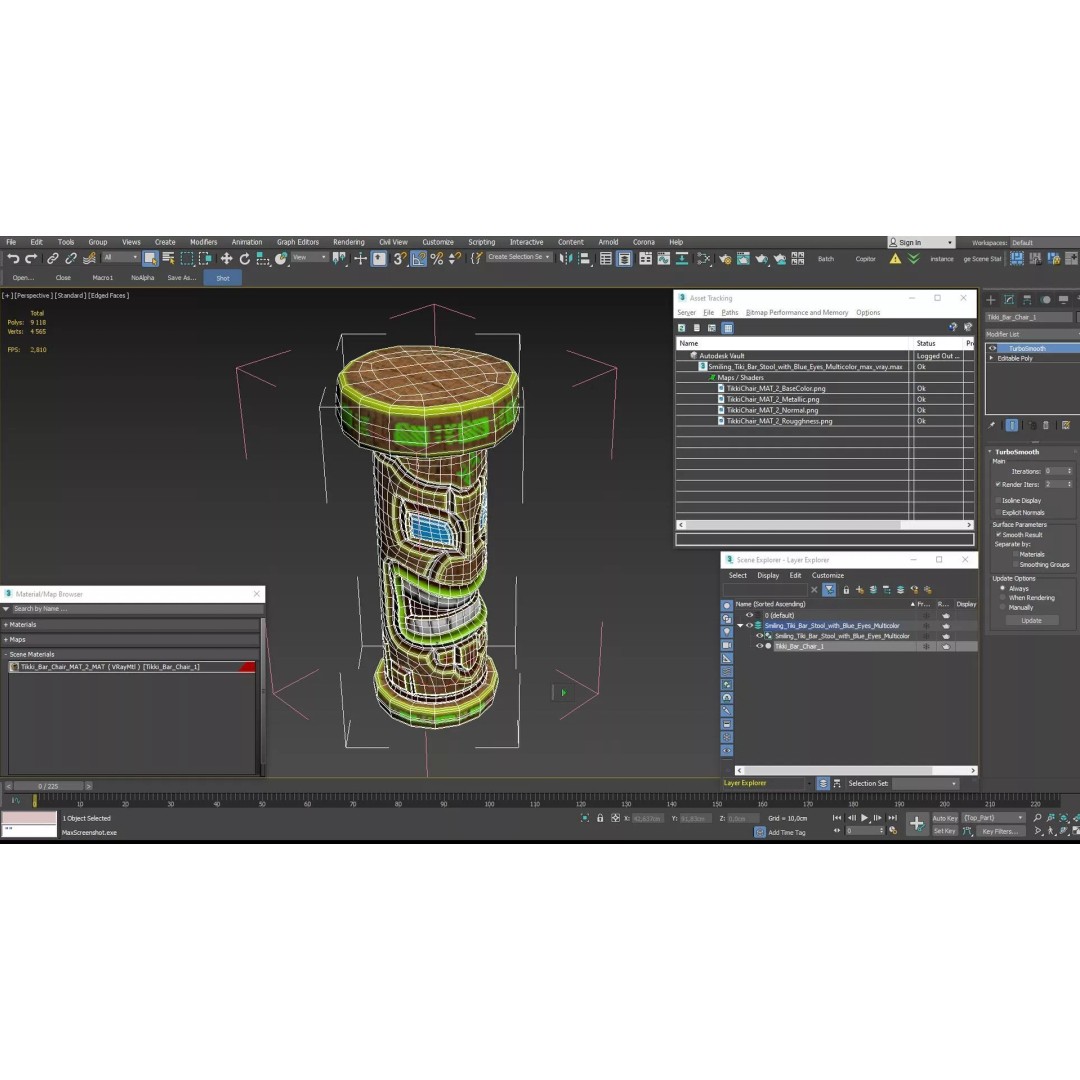Open the Selection Set dropdown in Layer Explorer
The image size is (1080, 1080).
coord(925,784)
